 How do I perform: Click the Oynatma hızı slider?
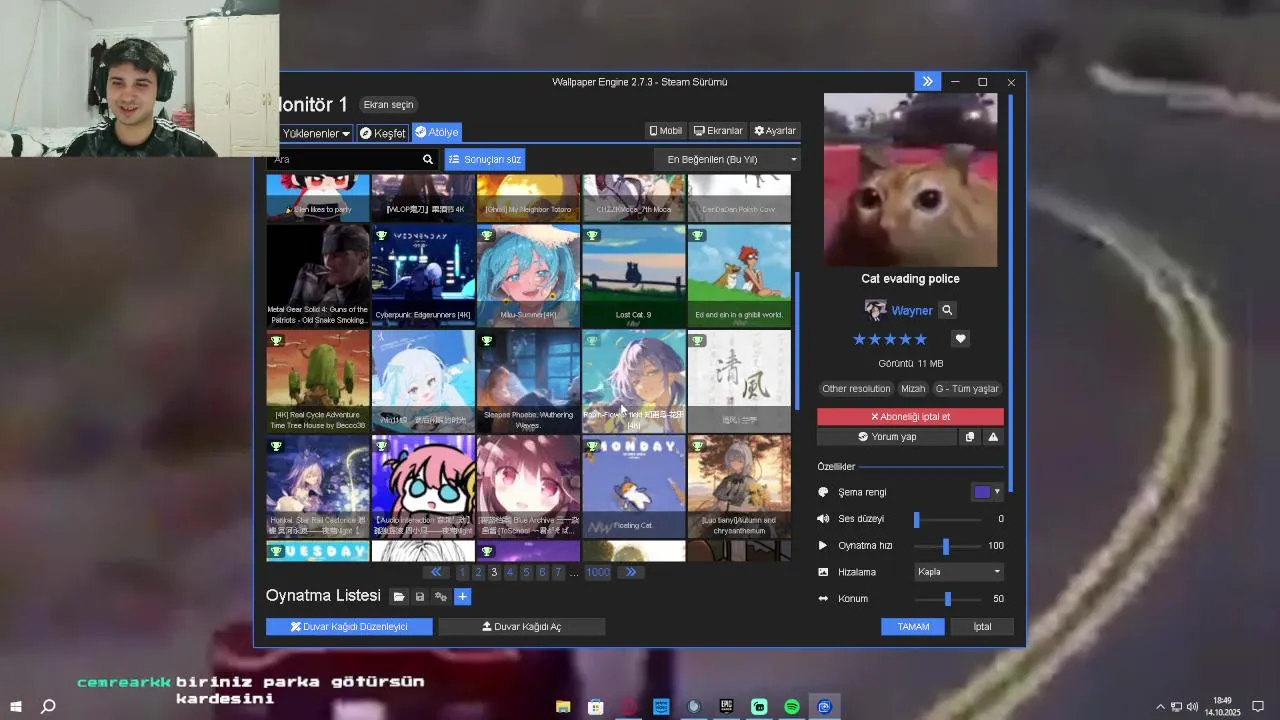947,546
